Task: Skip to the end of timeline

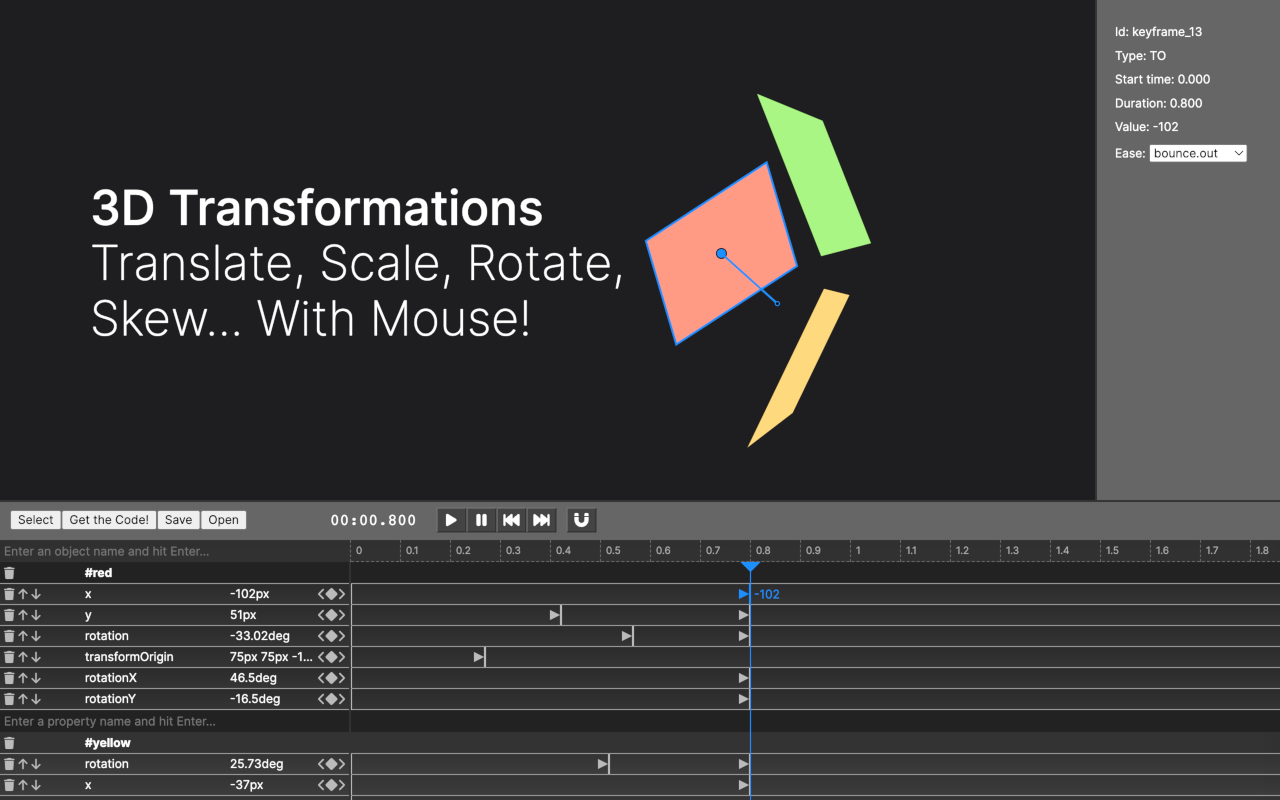Action: coord(541,520)
